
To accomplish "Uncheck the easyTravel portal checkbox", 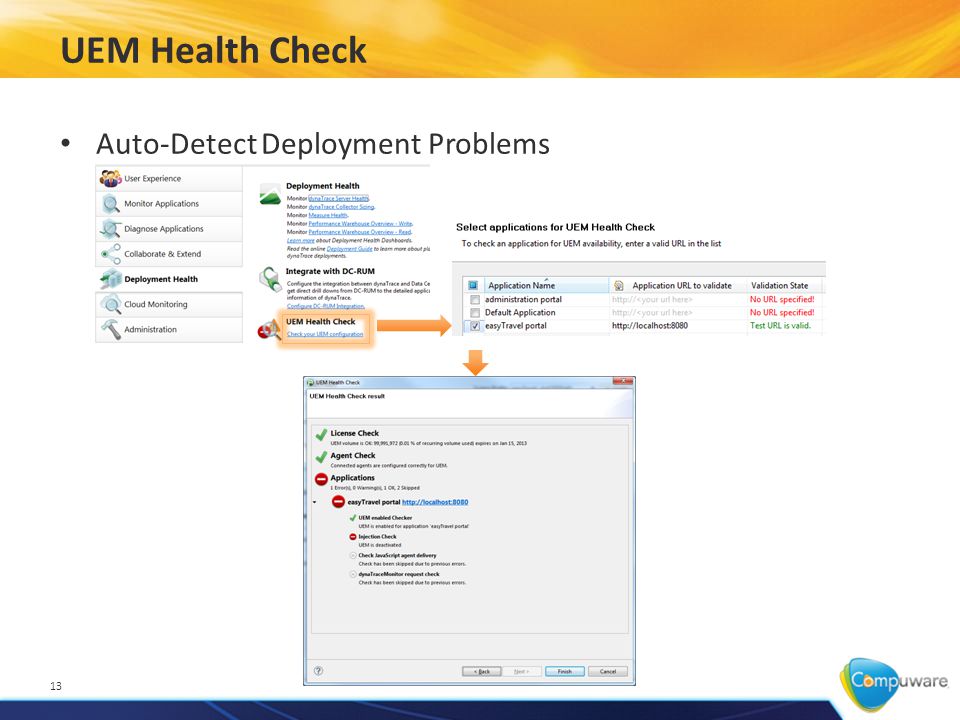I will (474, 326).
